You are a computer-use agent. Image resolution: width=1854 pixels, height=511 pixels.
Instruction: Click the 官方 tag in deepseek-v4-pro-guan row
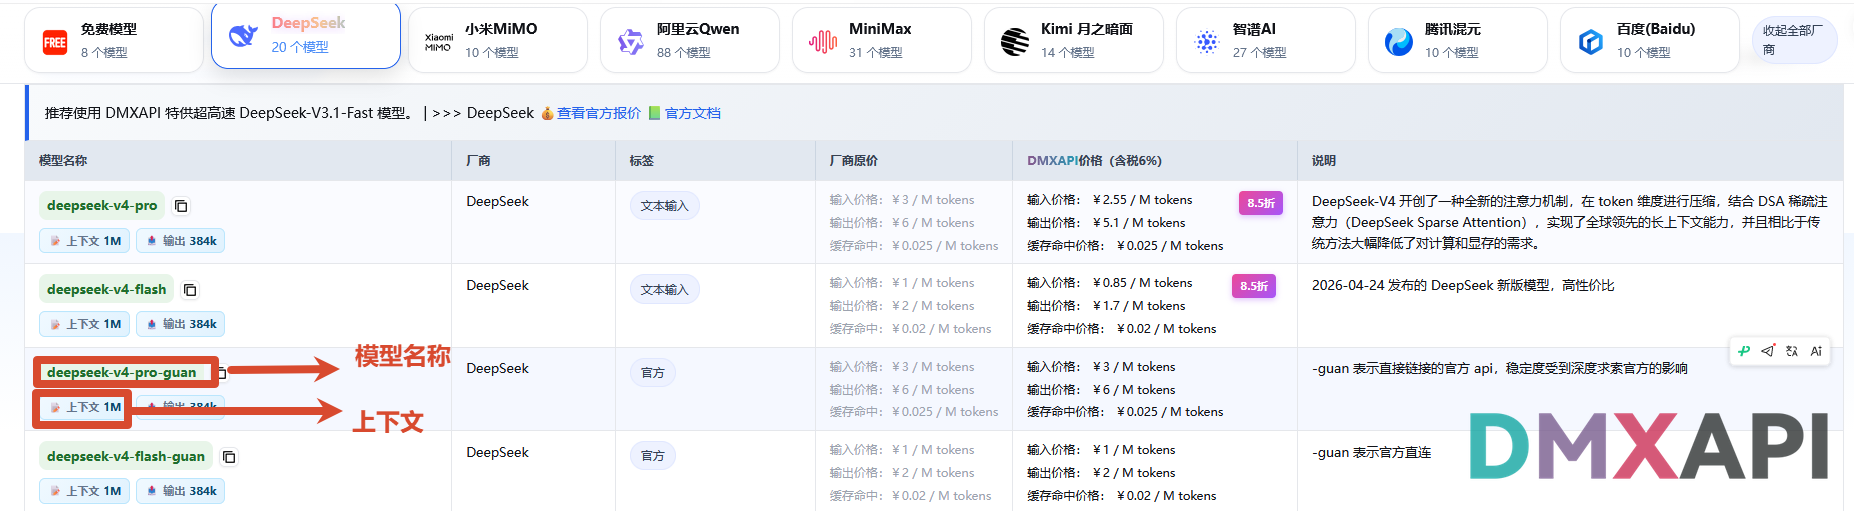click(653, 373)
